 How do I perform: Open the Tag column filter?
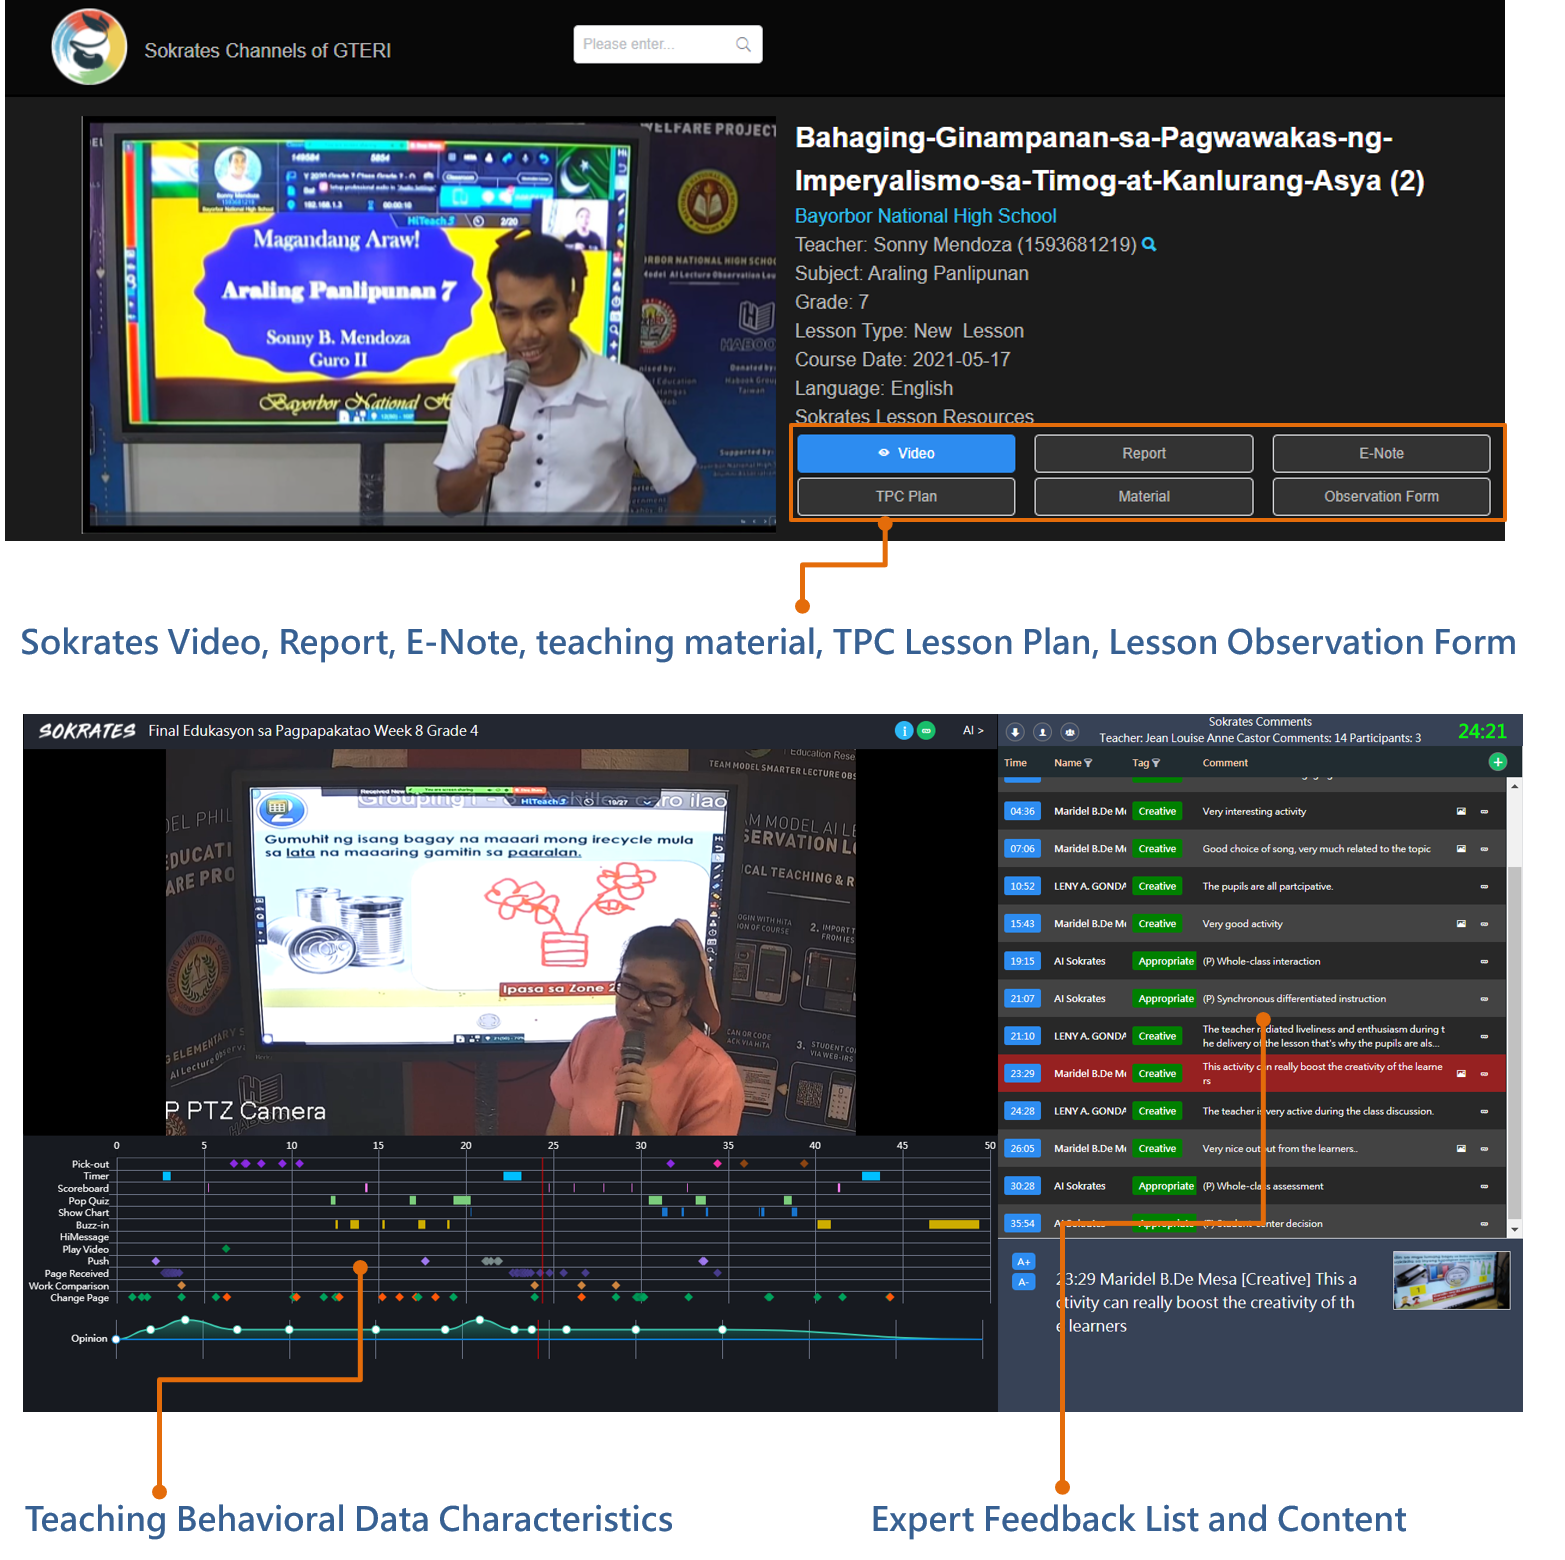coord(1156,763)
